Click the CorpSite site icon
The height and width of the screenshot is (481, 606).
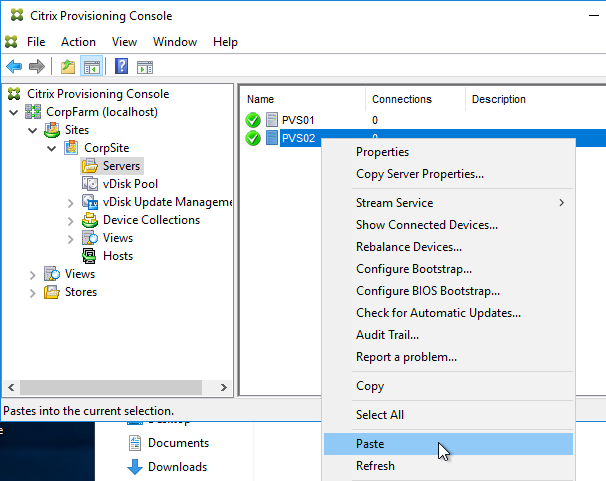click(71, 148)
